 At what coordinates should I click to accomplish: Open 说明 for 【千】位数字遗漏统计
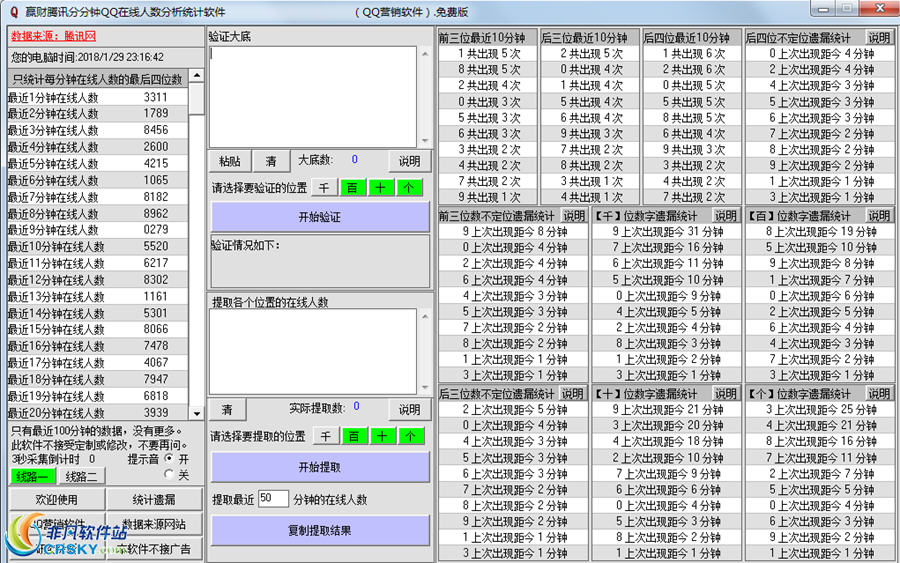coord(726,216)
